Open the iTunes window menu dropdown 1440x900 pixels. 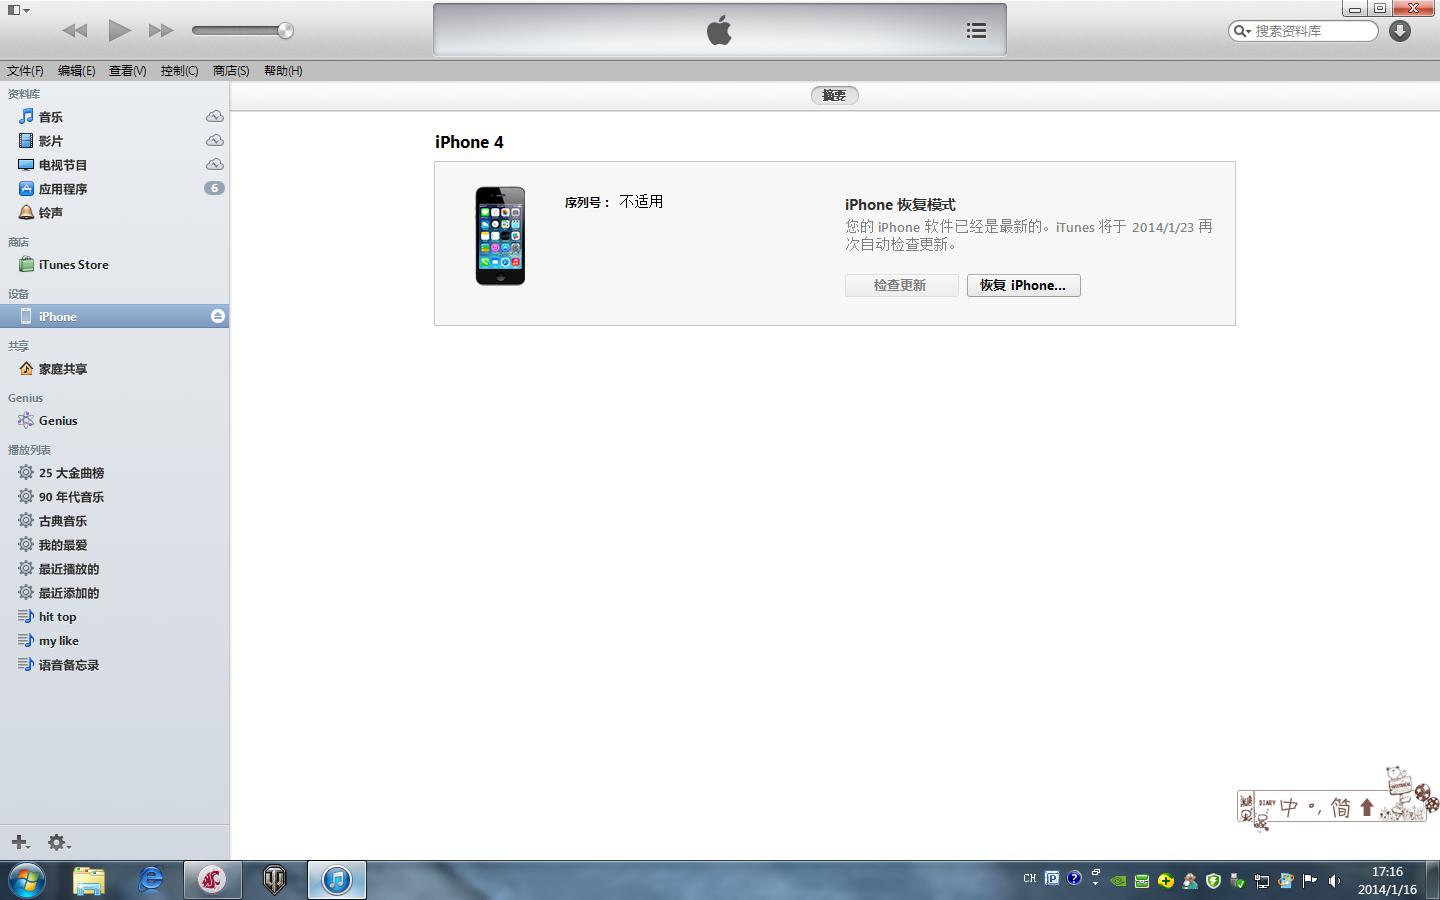[18, 10]
